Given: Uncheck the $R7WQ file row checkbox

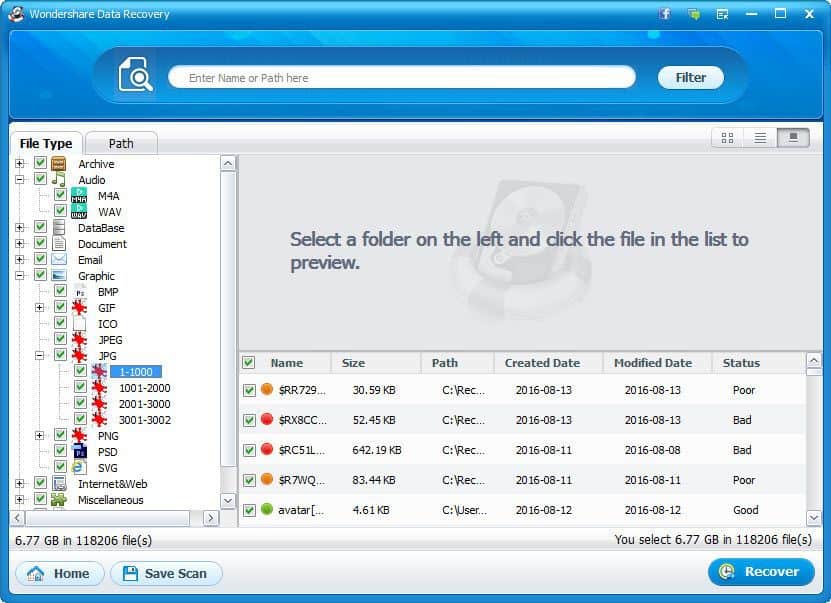Looking at the screenshot, I should pos(249,481).
